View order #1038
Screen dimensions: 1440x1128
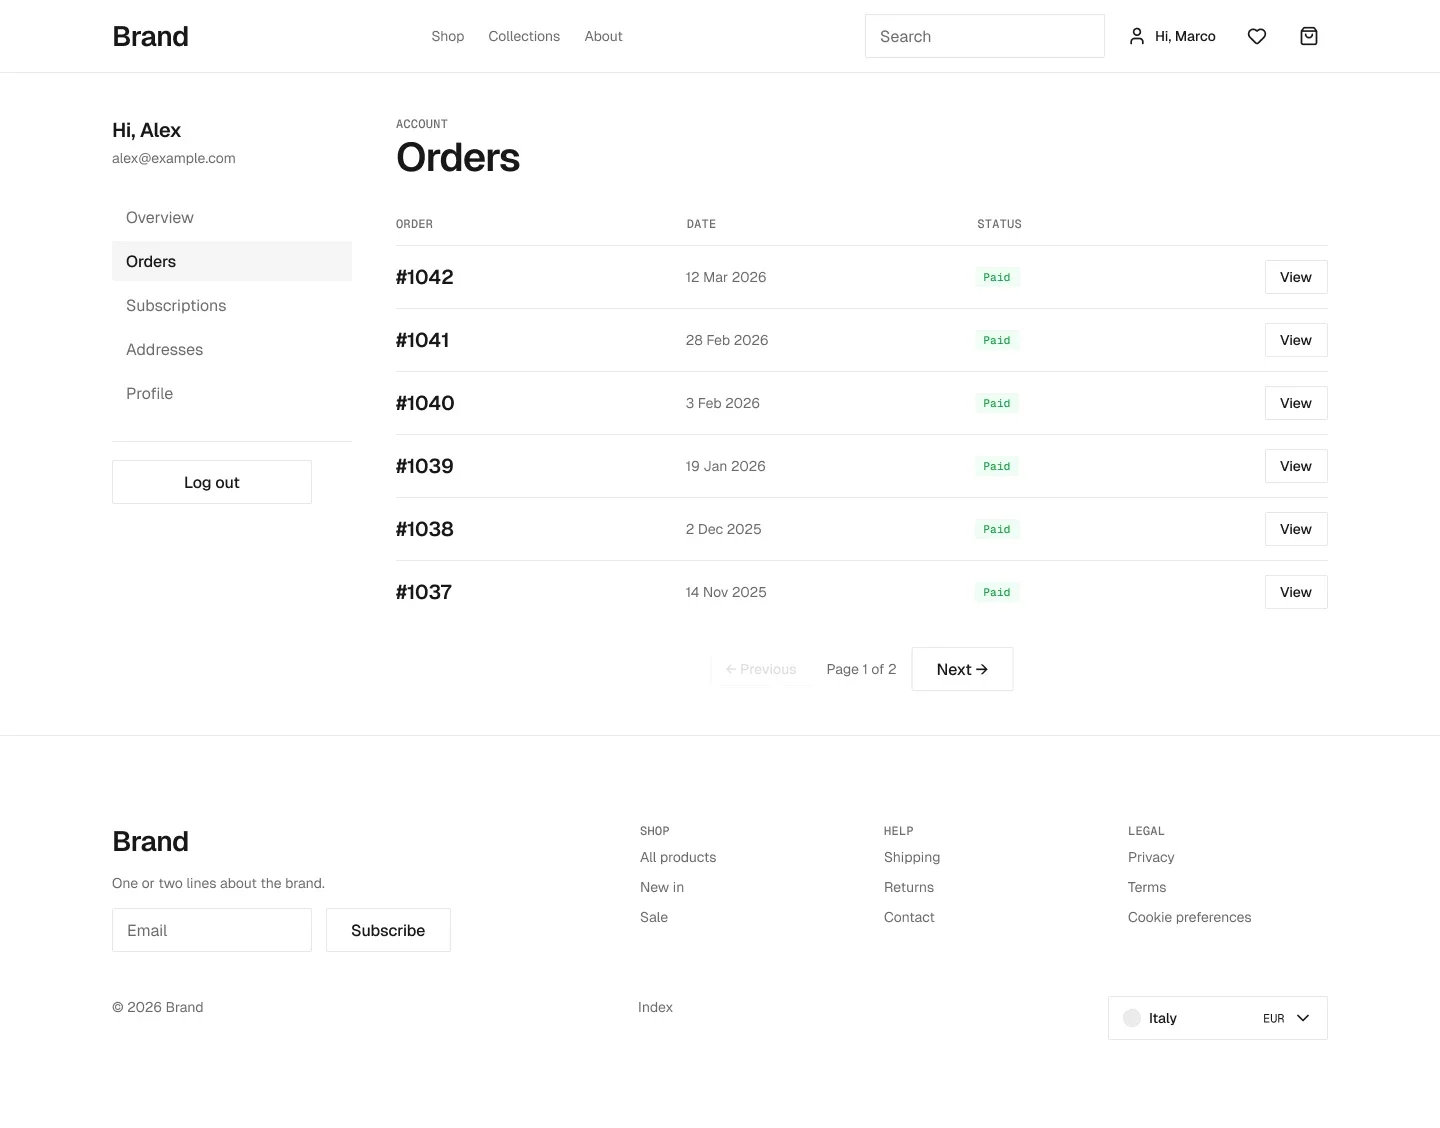[x=1296, y=529]
